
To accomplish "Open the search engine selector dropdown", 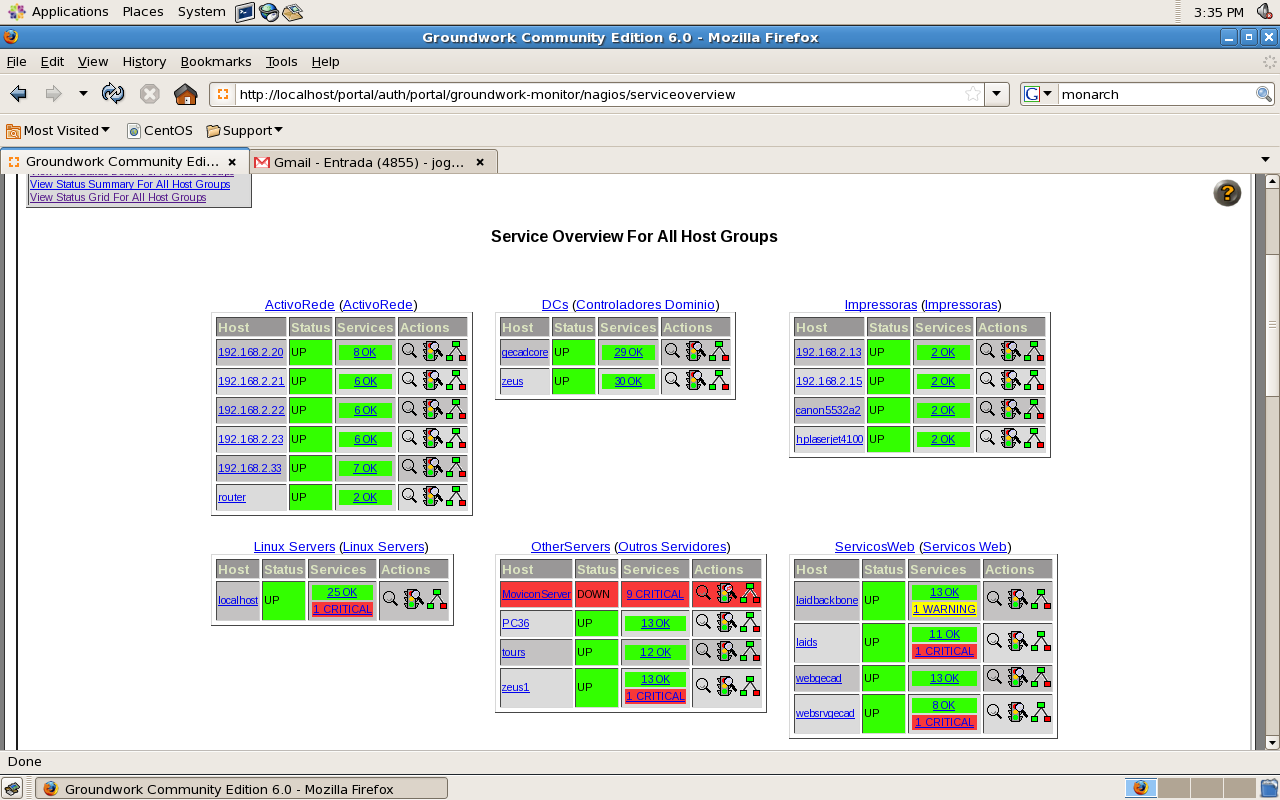I will 1039,94.
